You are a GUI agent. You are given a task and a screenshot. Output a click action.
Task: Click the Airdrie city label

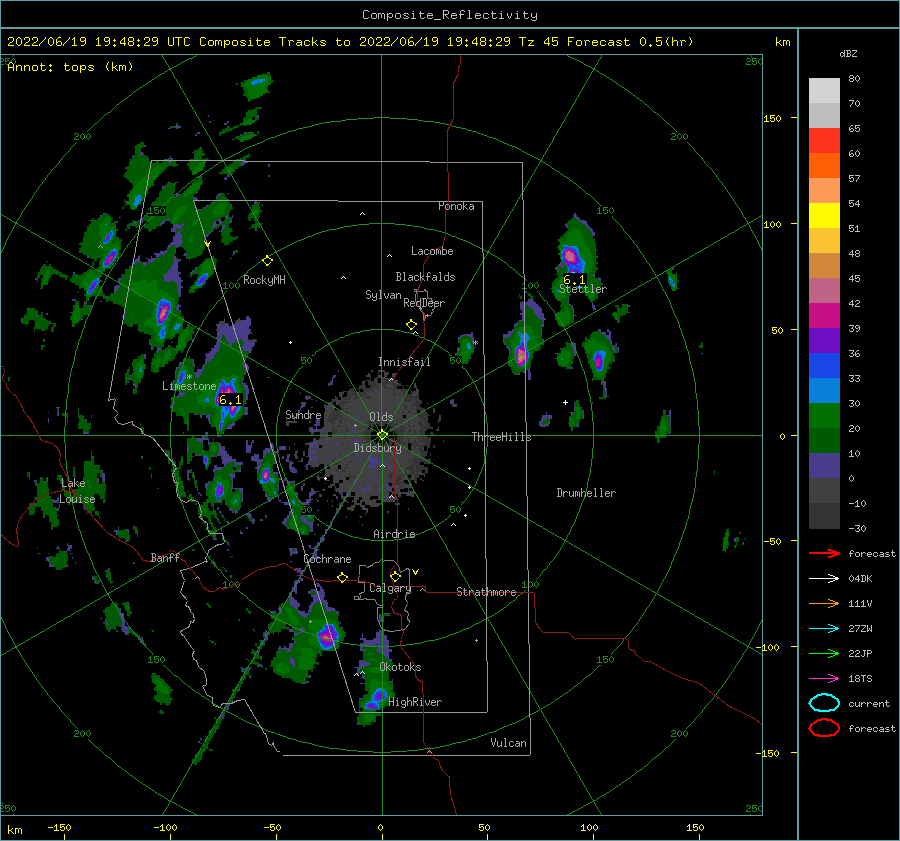(x=394, y=534)
